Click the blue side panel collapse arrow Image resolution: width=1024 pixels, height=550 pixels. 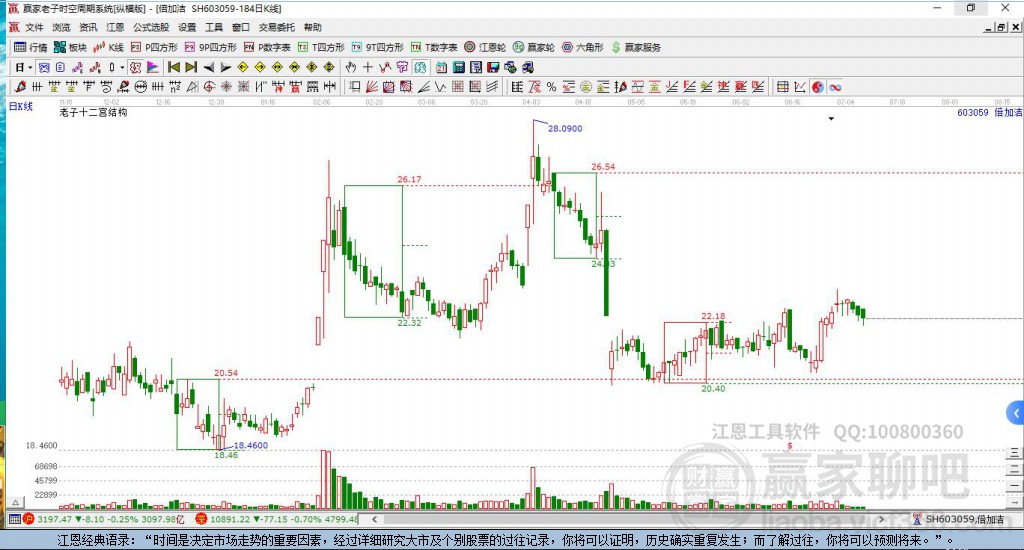coord(1016,413)
